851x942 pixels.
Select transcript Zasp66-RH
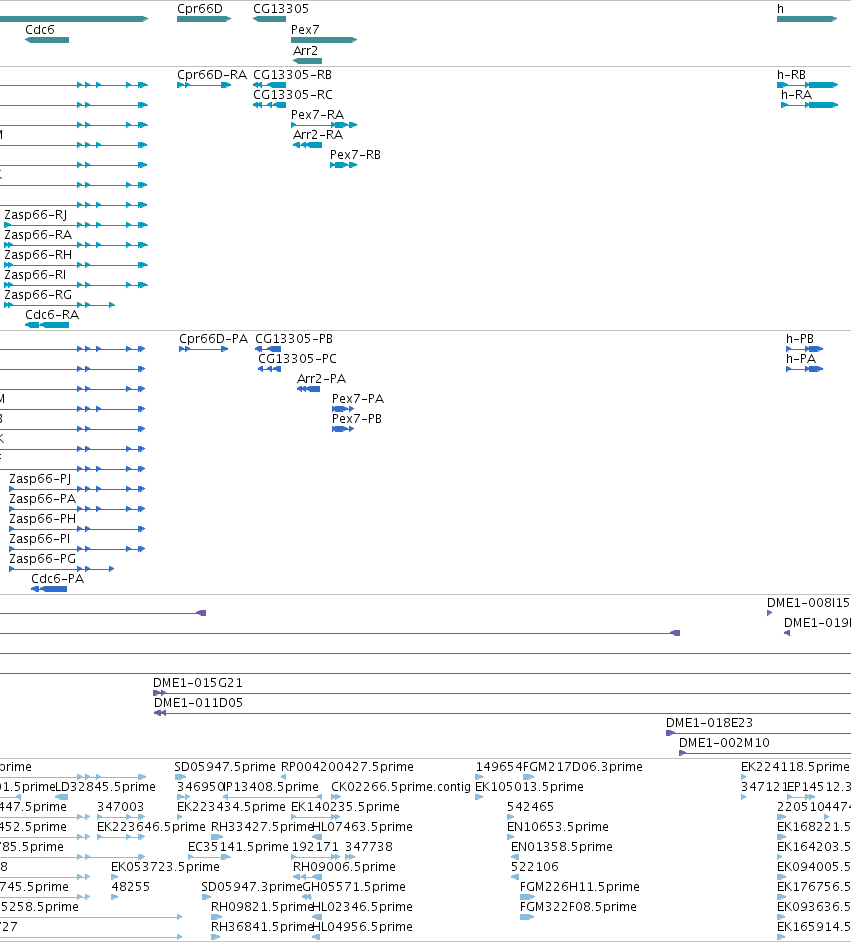(x=76, y=265)
